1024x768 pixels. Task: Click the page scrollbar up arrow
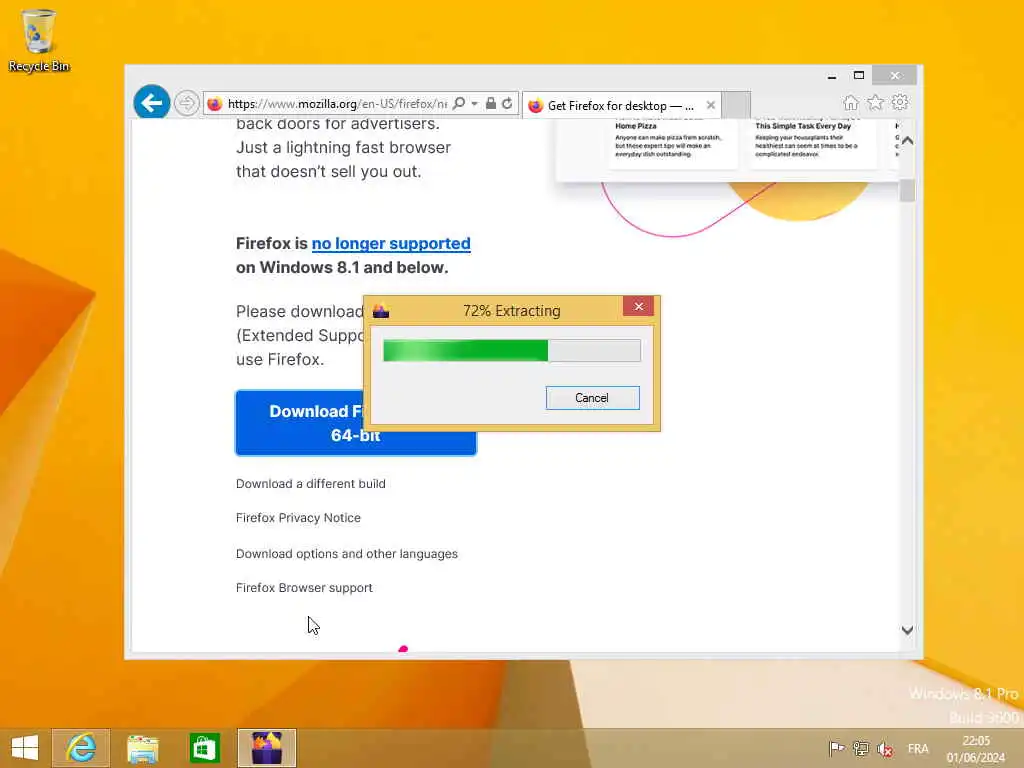(907, 140)
